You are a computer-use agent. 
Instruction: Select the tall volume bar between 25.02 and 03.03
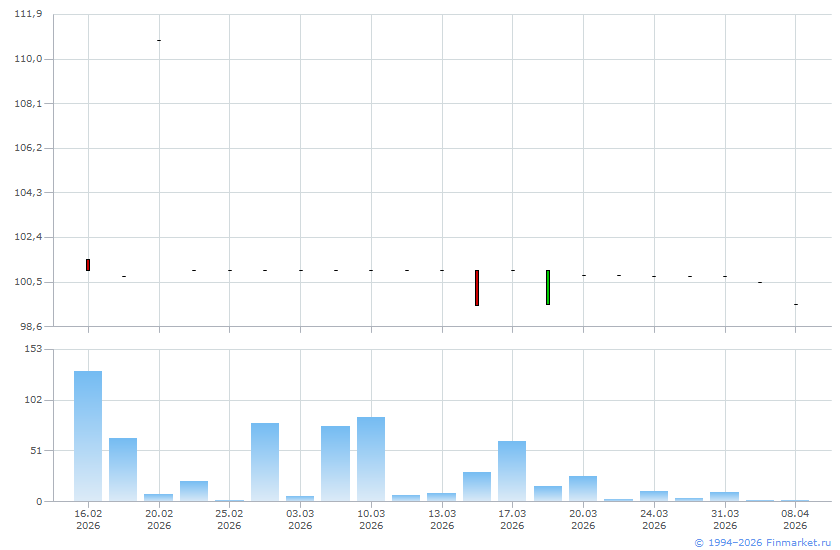[x=265, y=461]
